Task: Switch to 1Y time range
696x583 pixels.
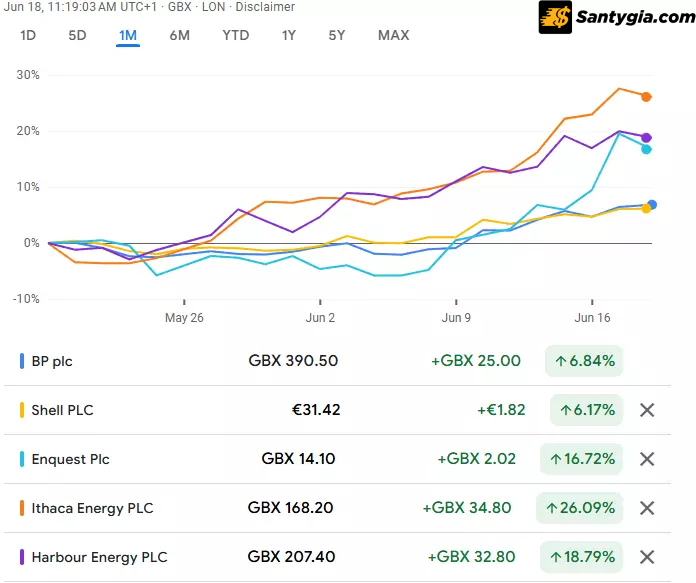Action: coord(289,35)
